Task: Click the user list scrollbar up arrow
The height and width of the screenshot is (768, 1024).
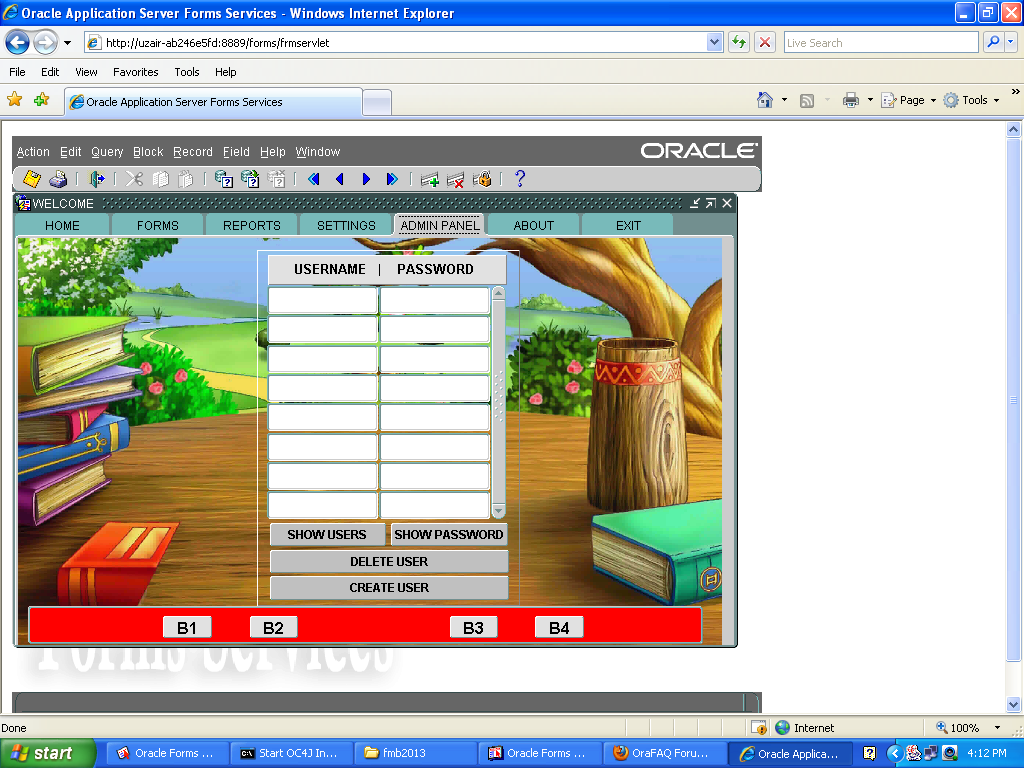Action: pos(498,293)
